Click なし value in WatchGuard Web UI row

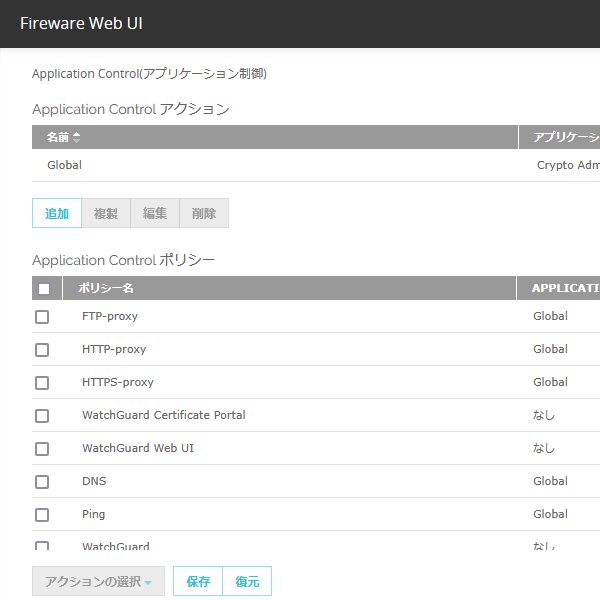[x=544, y=448]
